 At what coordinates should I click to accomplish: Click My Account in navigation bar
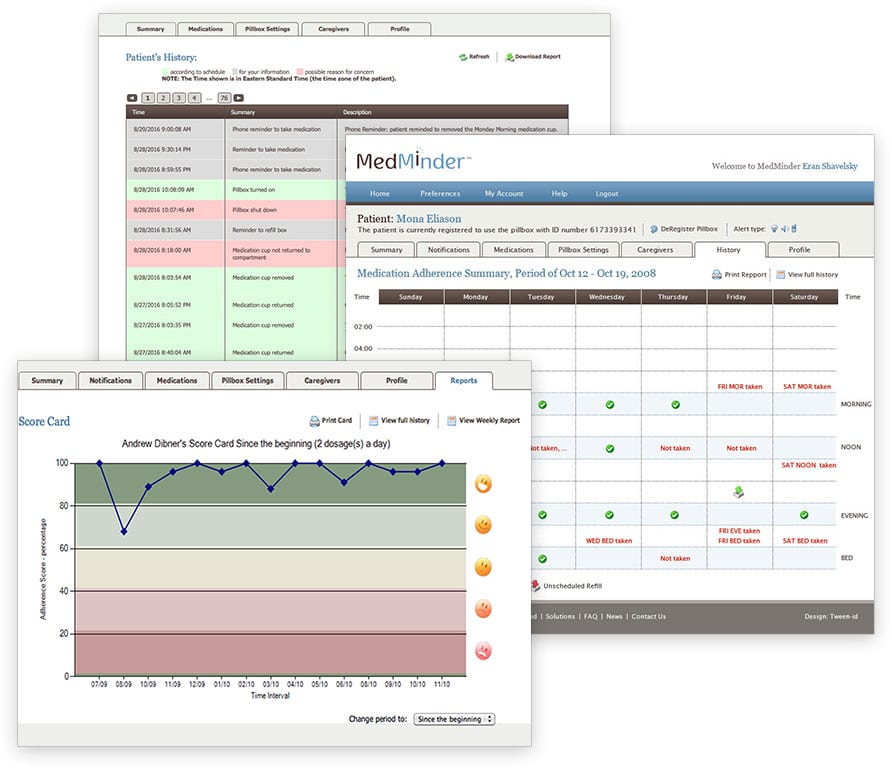(x=503, y=193)
